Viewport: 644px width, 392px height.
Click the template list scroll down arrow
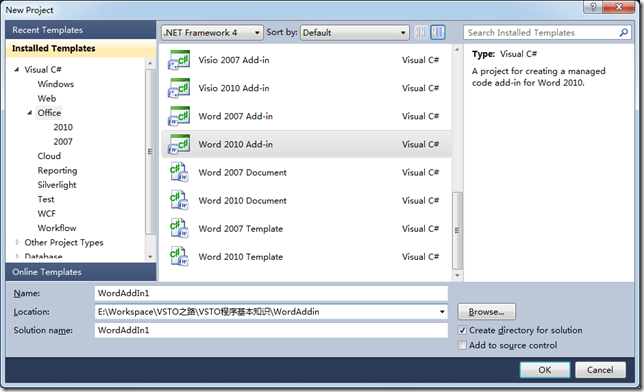pos(457,275)
